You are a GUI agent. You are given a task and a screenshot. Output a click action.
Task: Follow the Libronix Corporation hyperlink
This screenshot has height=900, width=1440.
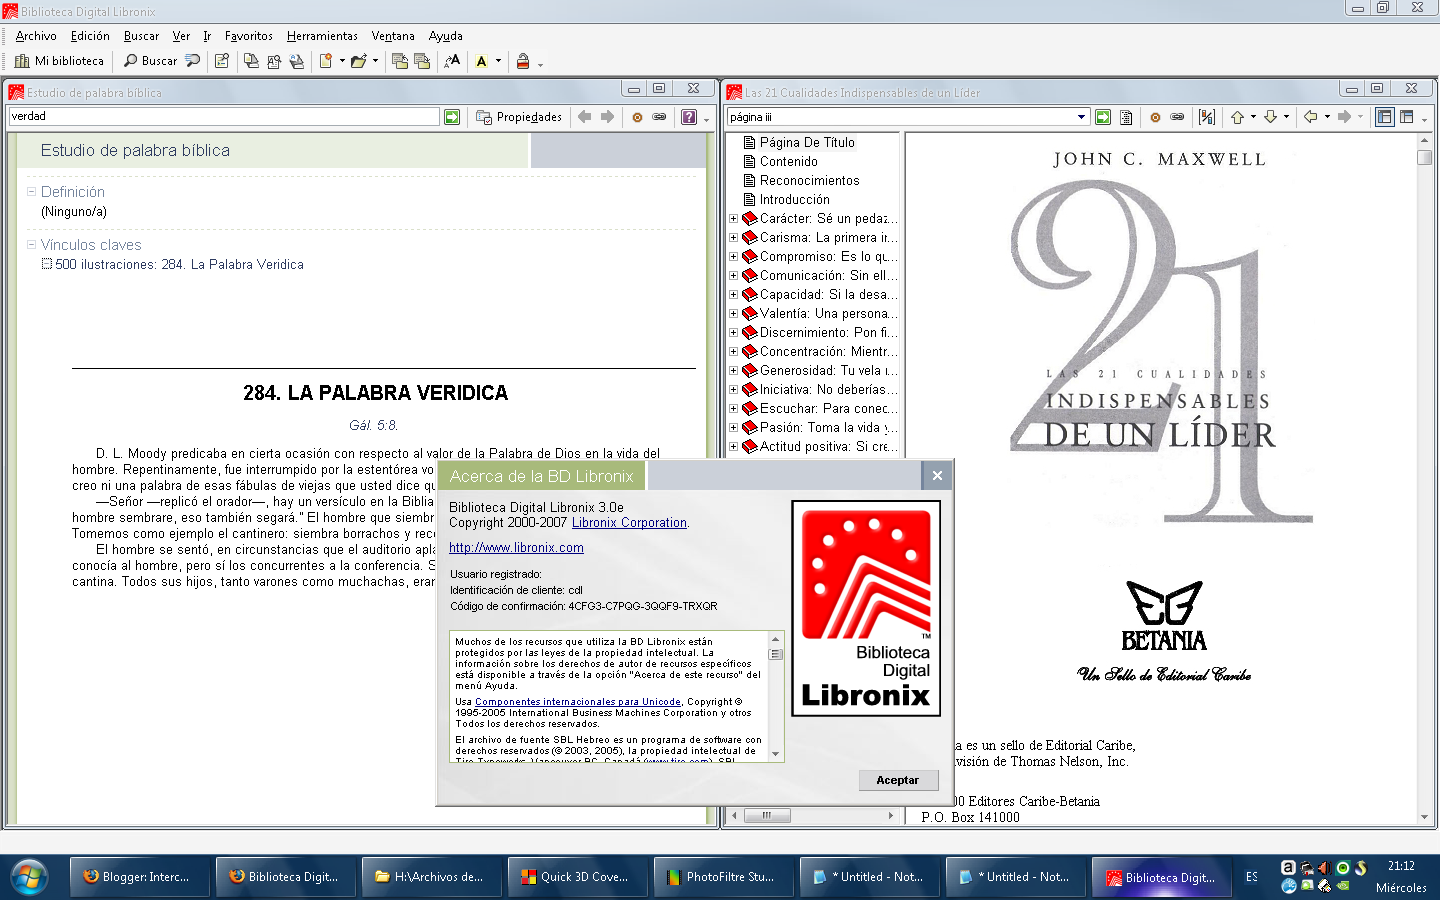[x=629, y=522]
